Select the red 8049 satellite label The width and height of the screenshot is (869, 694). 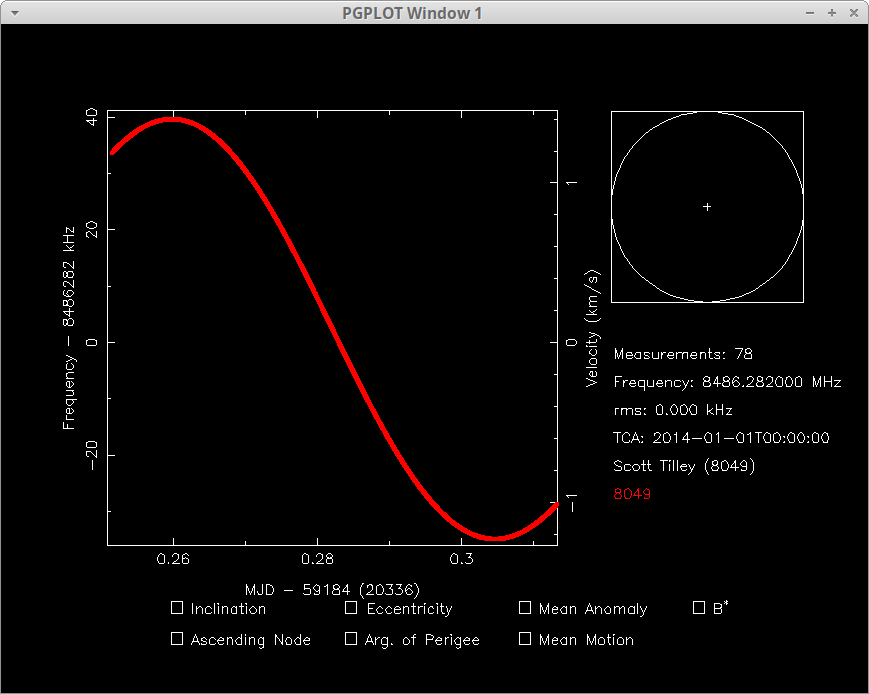coord(632,494)
